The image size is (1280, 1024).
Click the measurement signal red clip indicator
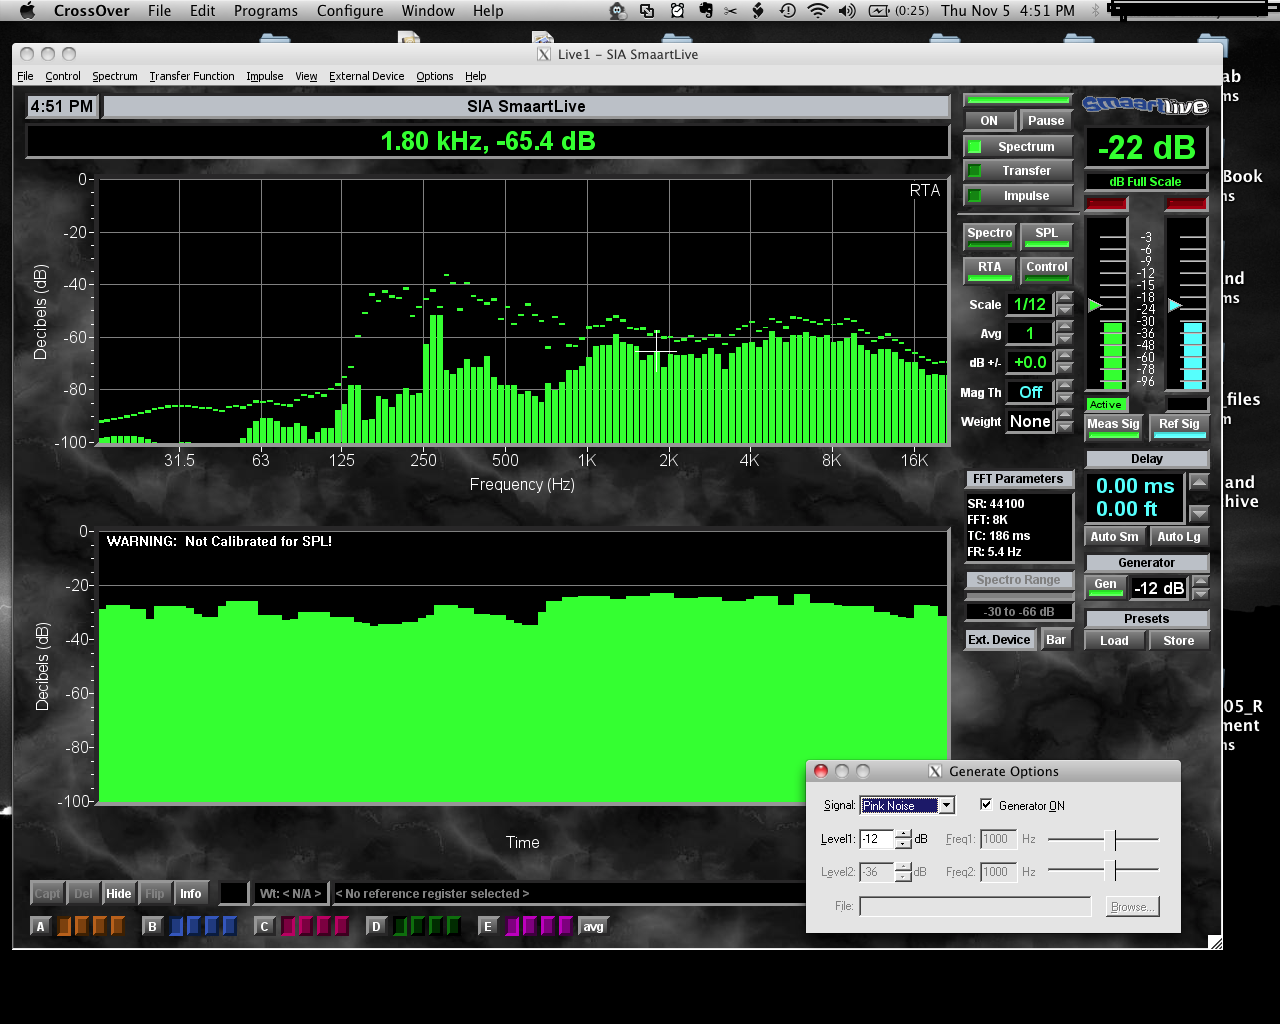click(x=1106, y=203)
